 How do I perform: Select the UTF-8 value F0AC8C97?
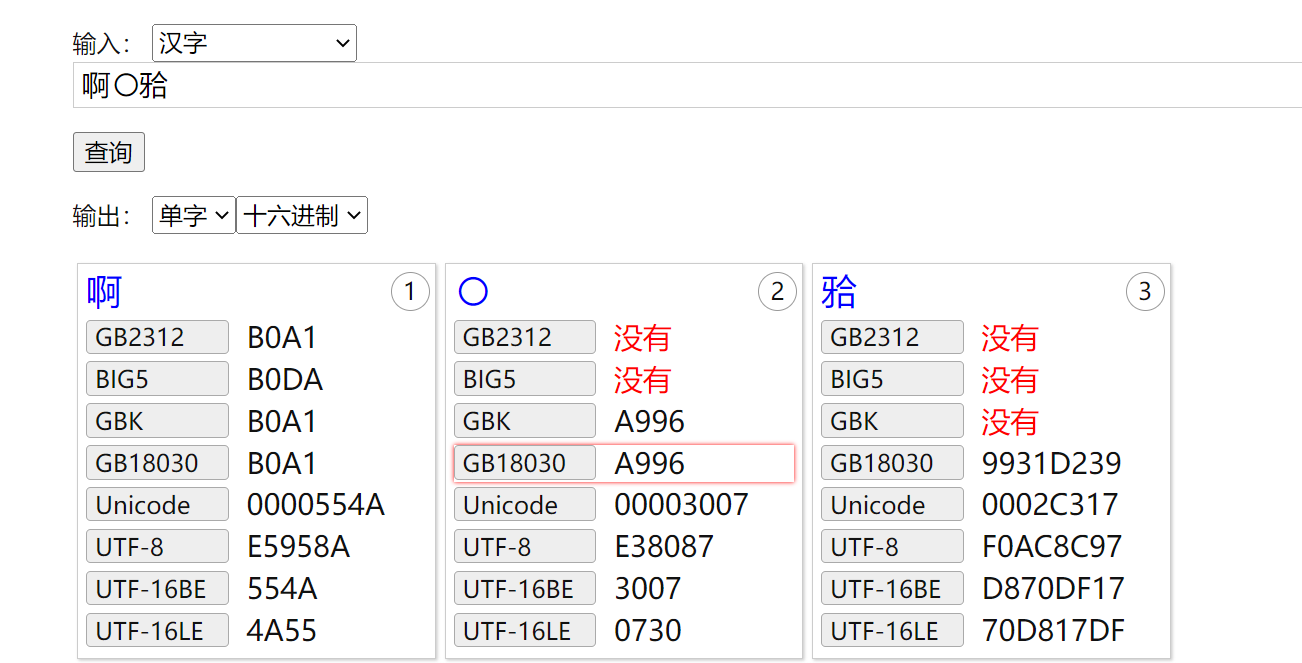[1052, 548]
